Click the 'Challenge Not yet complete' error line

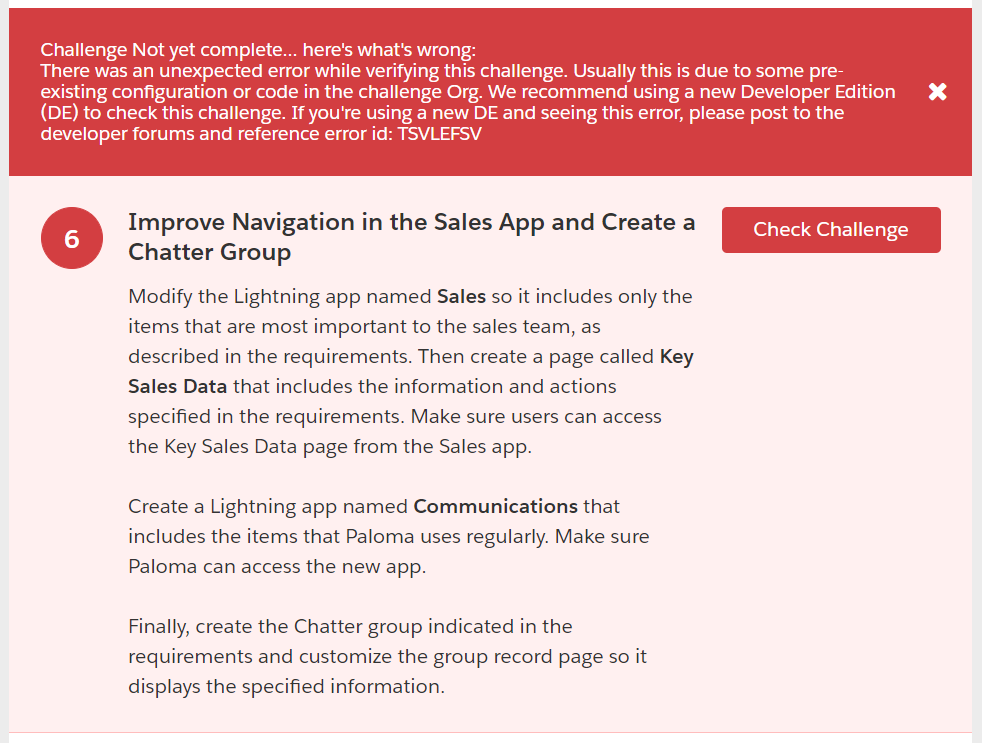(258, 50)
